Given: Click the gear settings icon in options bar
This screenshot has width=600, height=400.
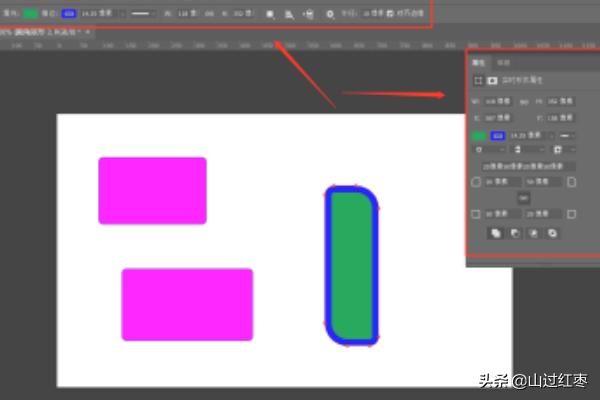Looking at the screenshot, I should [331, 14].
